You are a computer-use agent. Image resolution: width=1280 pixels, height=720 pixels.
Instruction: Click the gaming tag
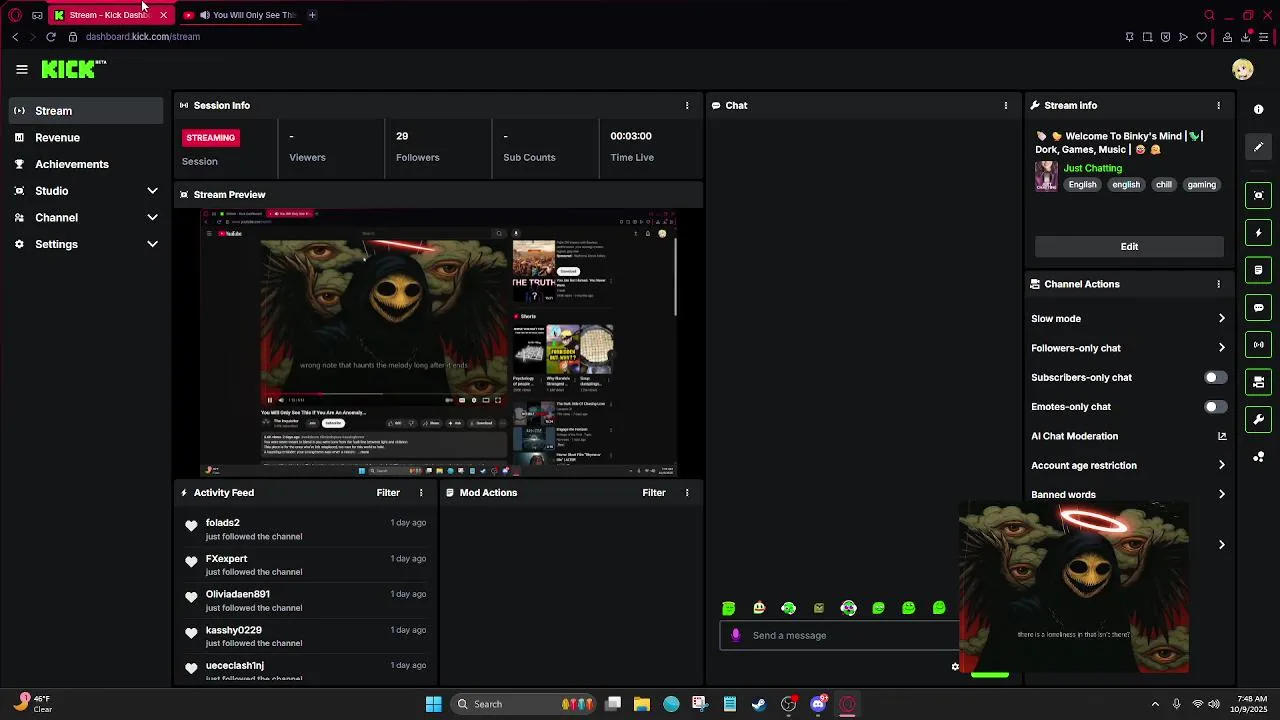click(x=1201, y=184)
